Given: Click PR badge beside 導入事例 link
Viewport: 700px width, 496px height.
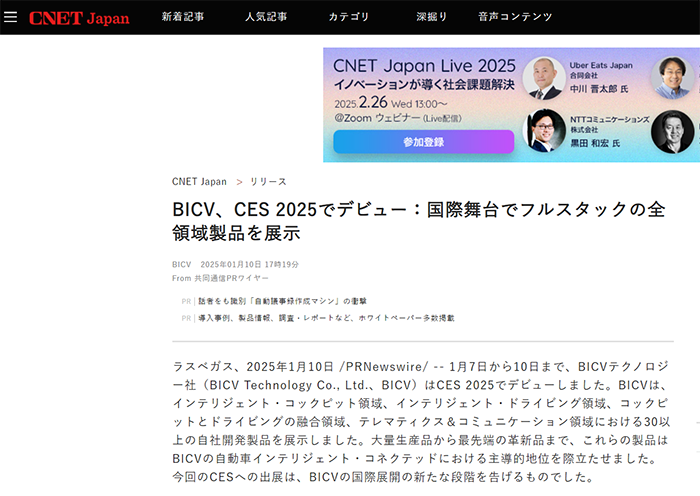Looking at the screenshot, I should pos(186,318).
